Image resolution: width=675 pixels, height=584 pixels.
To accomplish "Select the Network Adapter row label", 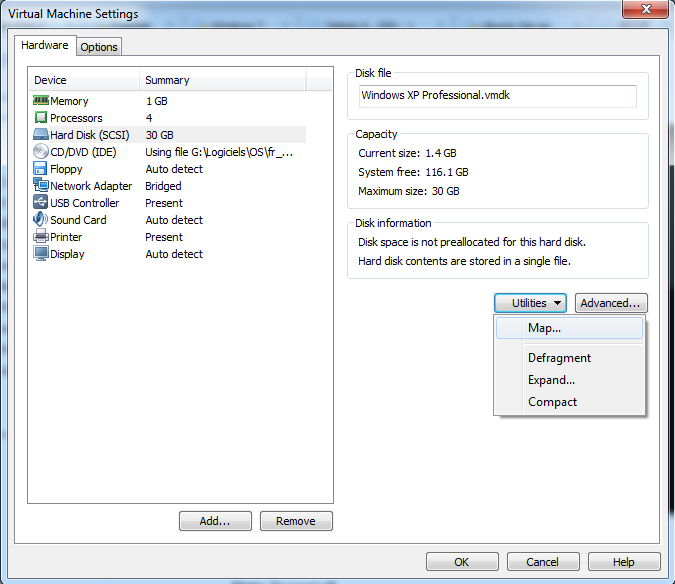I will pyautogui.click(x=91, y=186).
